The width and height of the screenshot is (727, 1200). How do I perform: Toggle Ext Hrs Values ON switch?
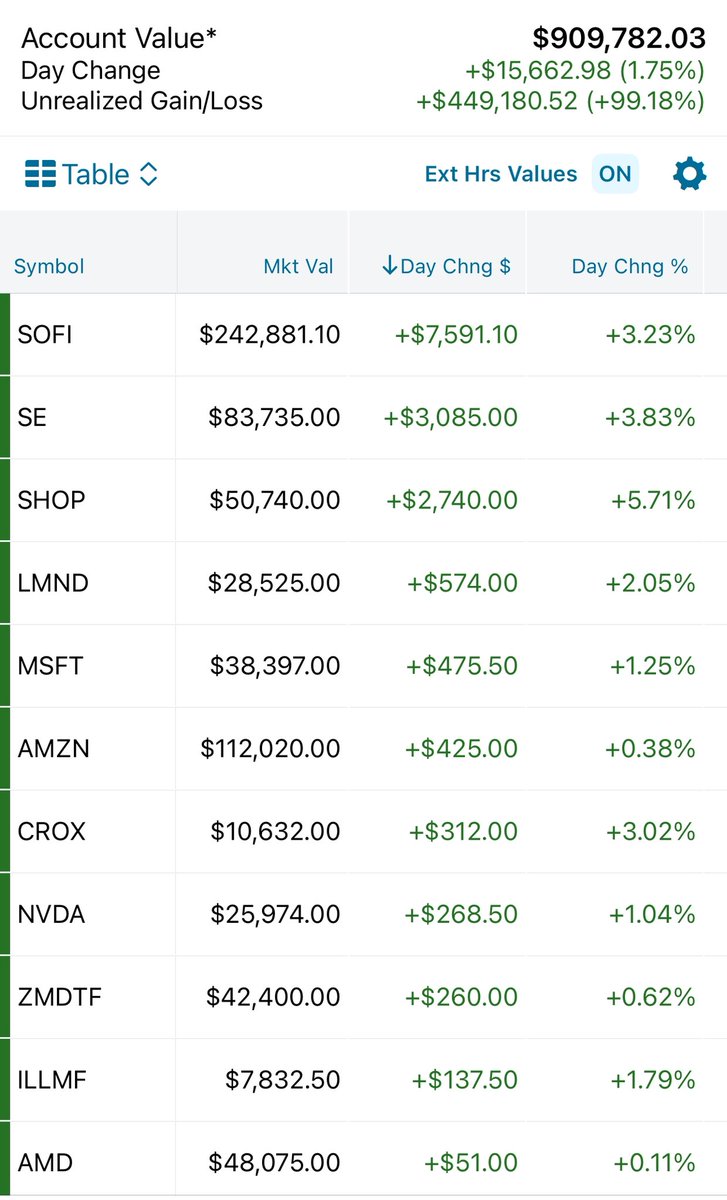615,174
